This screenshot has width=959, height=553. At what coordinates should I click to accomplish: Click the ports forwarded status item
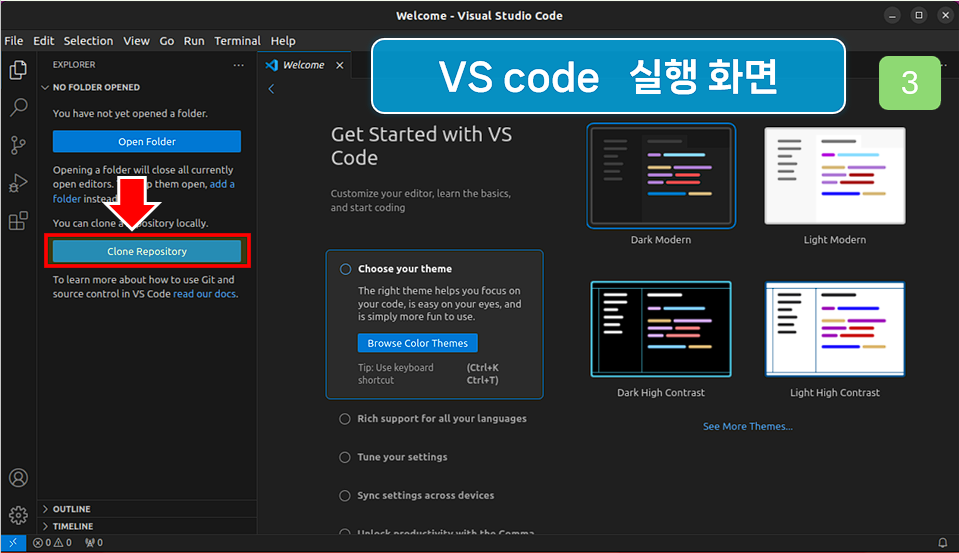pyautogui.click(x=94, y=543)
